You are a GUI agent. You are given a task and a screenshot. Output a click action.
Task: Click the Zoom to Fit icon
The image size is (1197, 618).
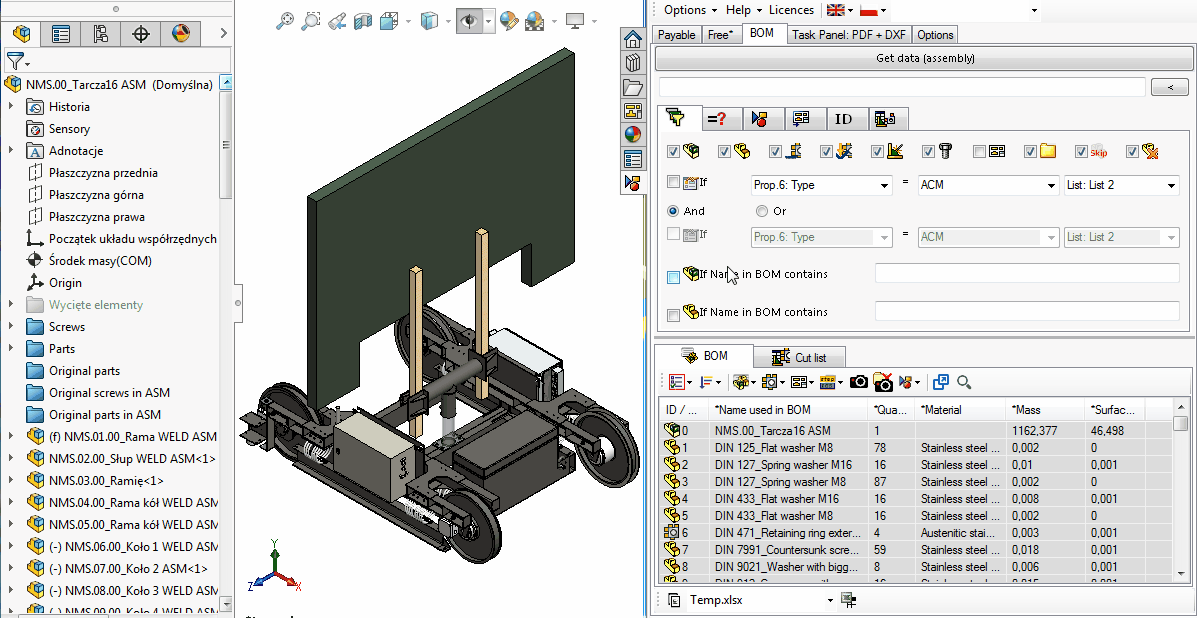pos(285,21)
